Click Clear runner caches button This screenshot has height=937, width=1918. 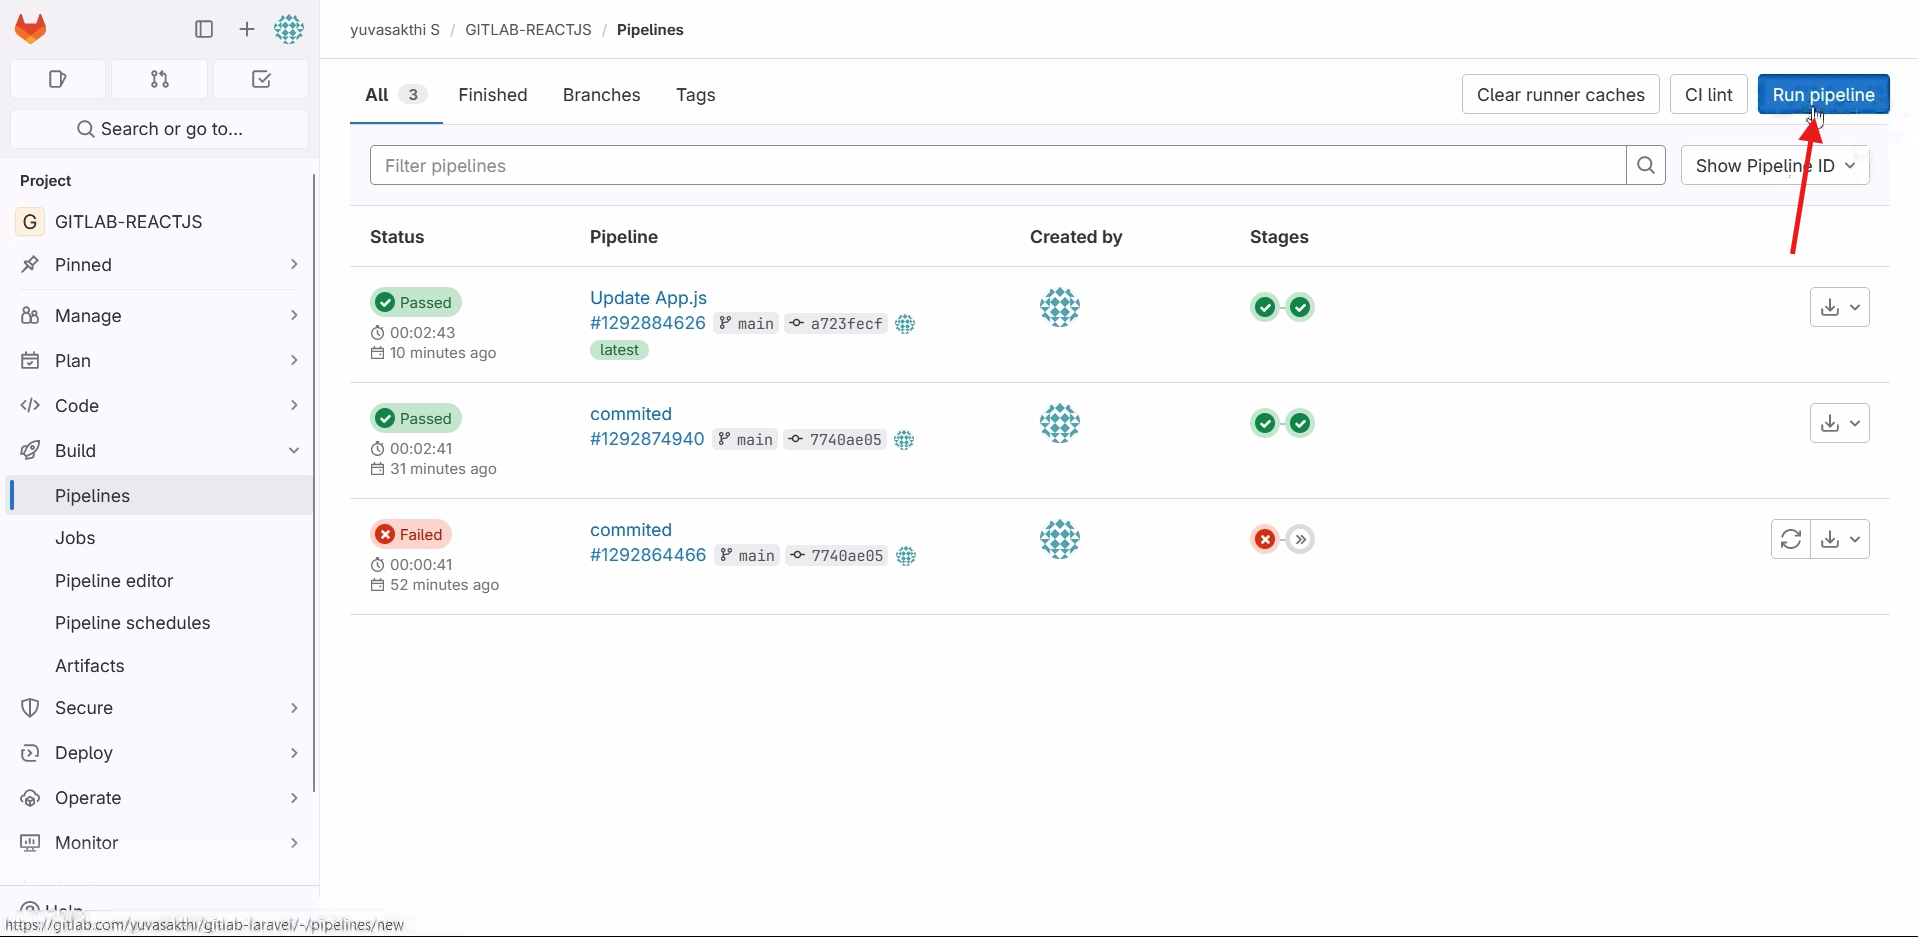tap(1560, 95)
